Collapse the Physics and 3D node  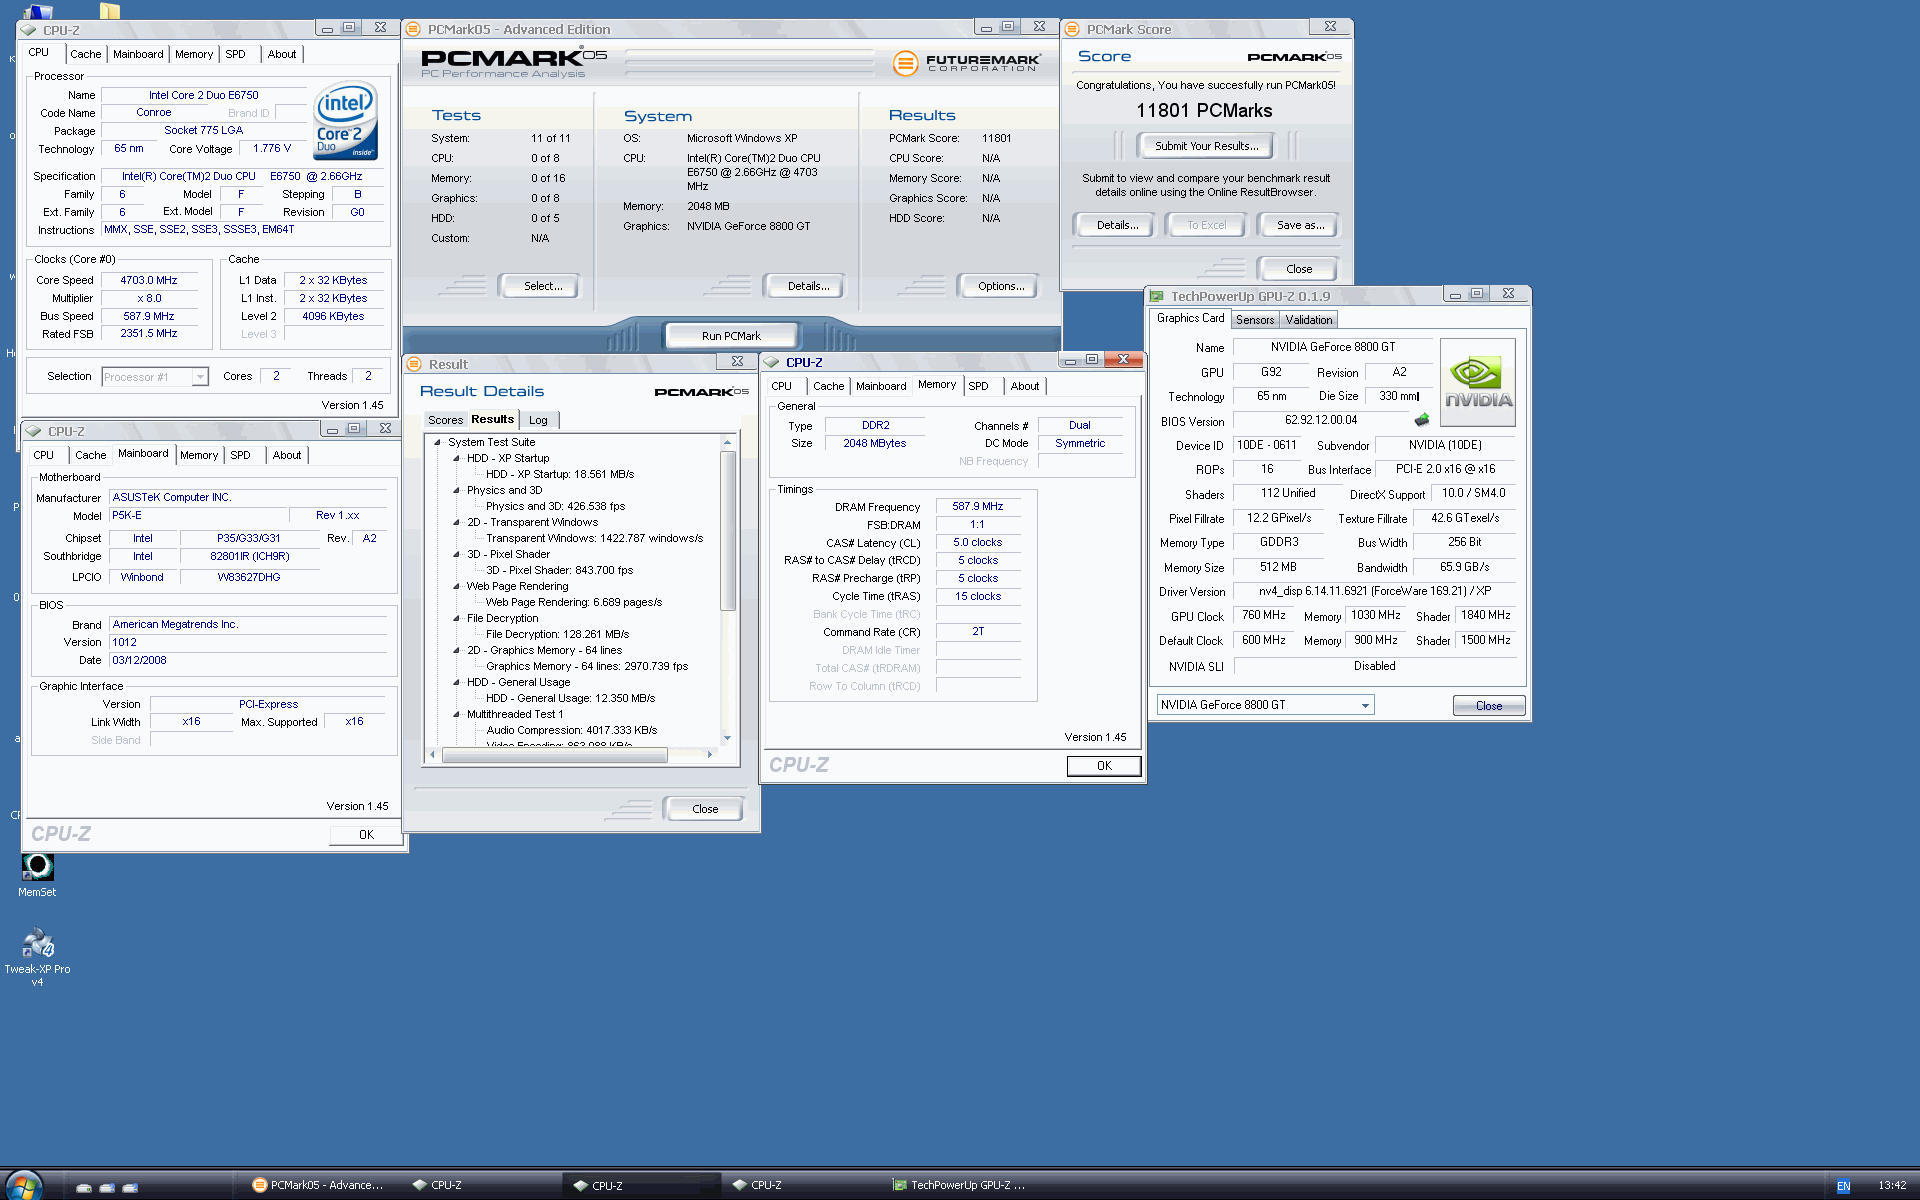coord(456,490)
